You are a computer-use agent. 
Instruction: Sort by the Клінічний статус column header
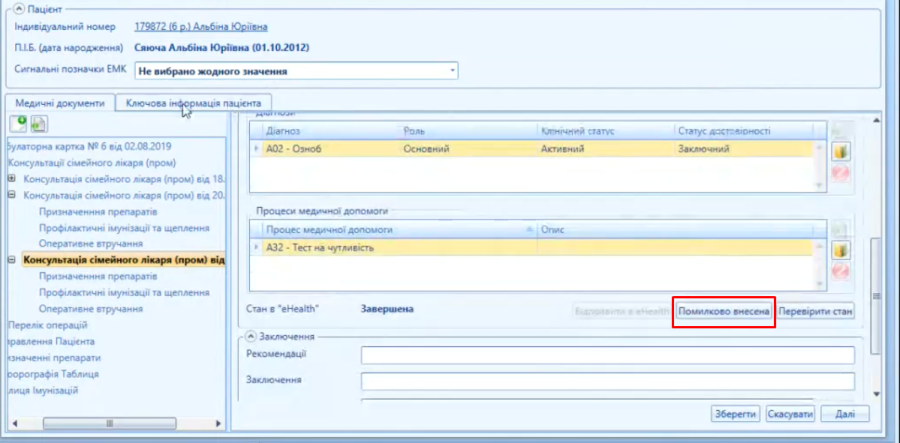[x=605, y=131]
